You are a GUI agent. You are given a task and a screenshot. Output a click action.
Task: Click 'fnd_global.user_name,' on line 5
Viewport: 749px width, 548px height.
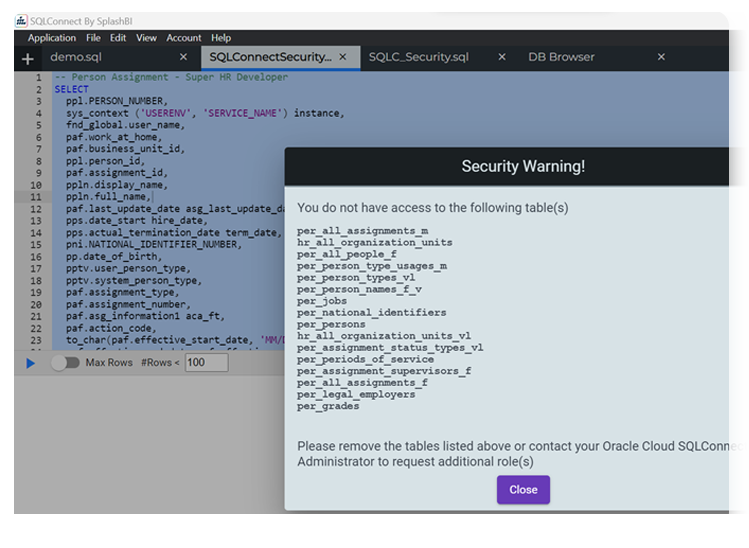125,125
